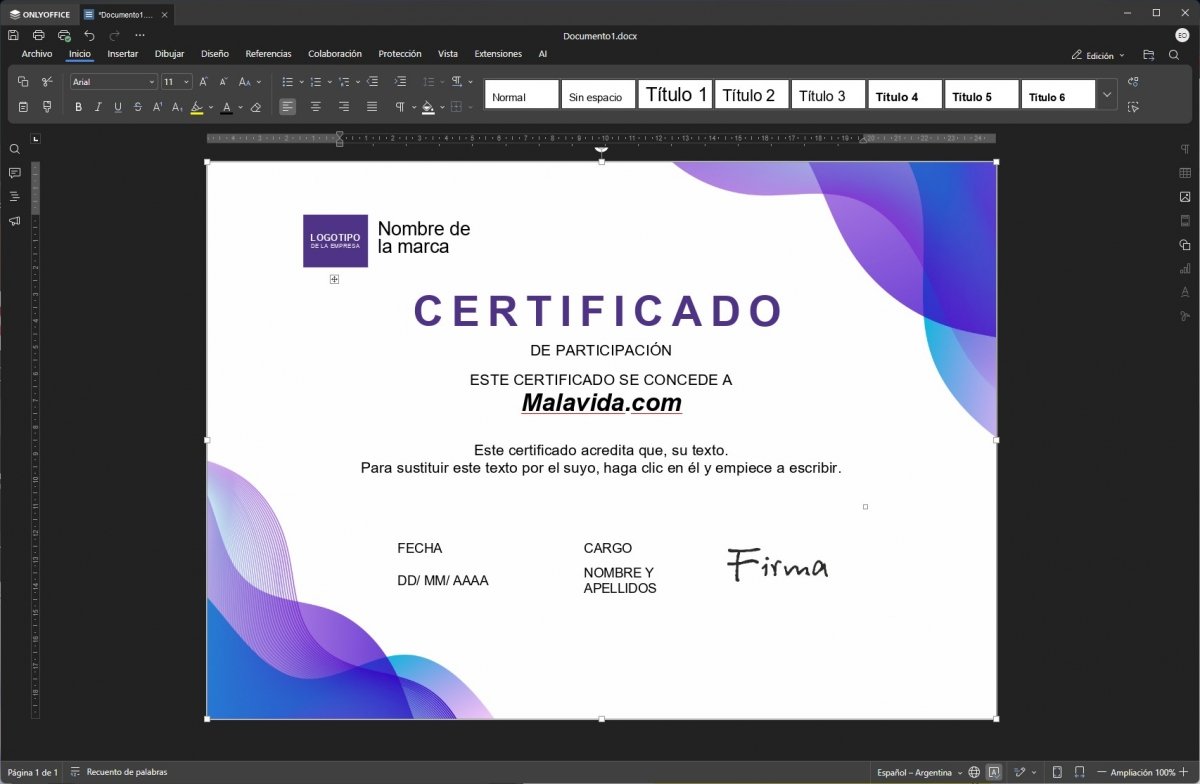Toggle bold formatting in the toolbar
1200x784 pixels.
(79, 107)
